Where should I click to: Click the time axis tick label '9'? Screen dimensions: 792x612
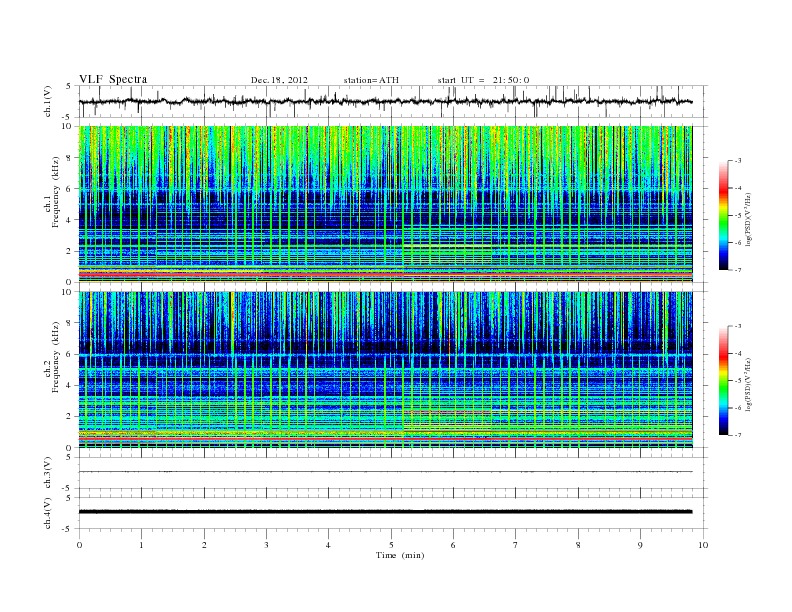coord(640,545)
